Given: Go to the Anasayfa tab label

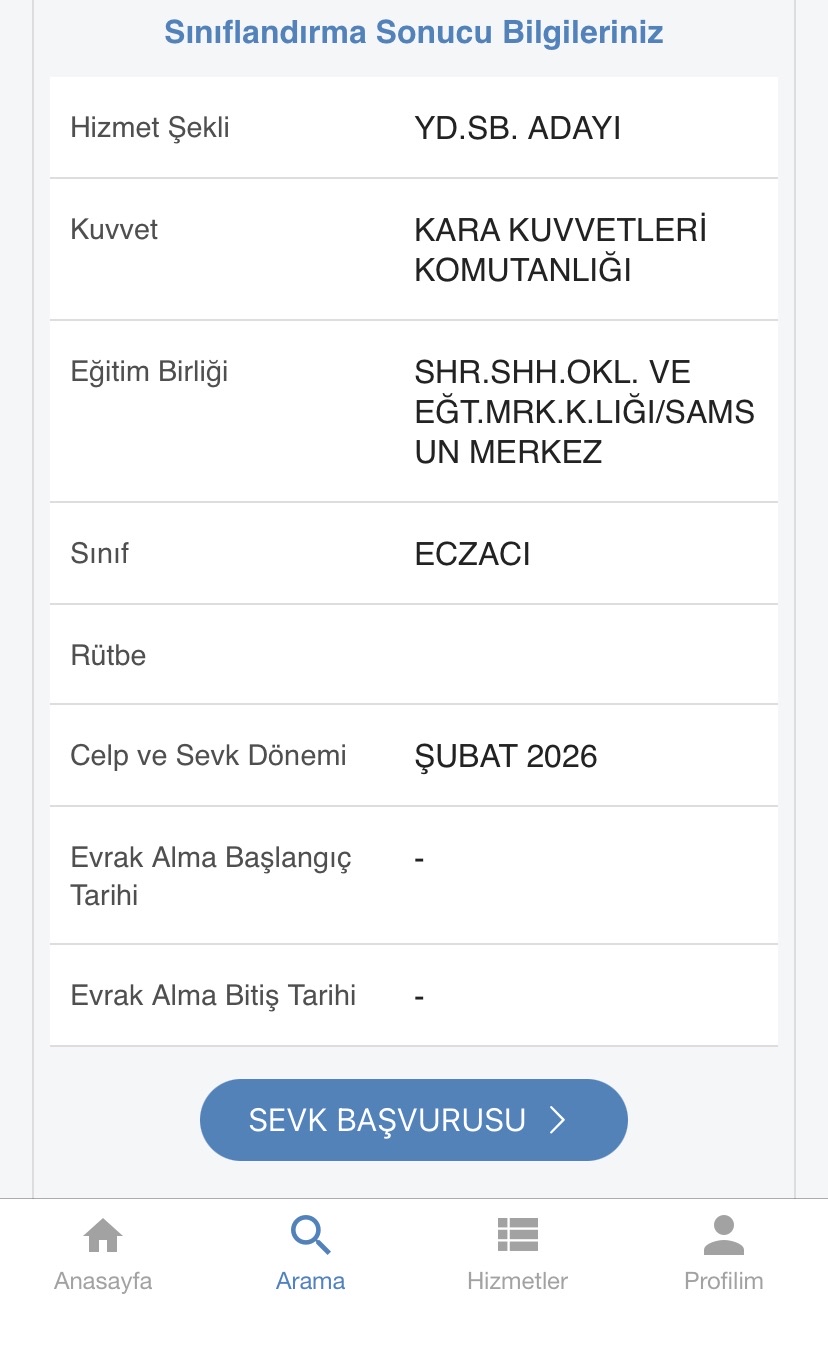Looking at the screenshot, I should [103, 1281].
